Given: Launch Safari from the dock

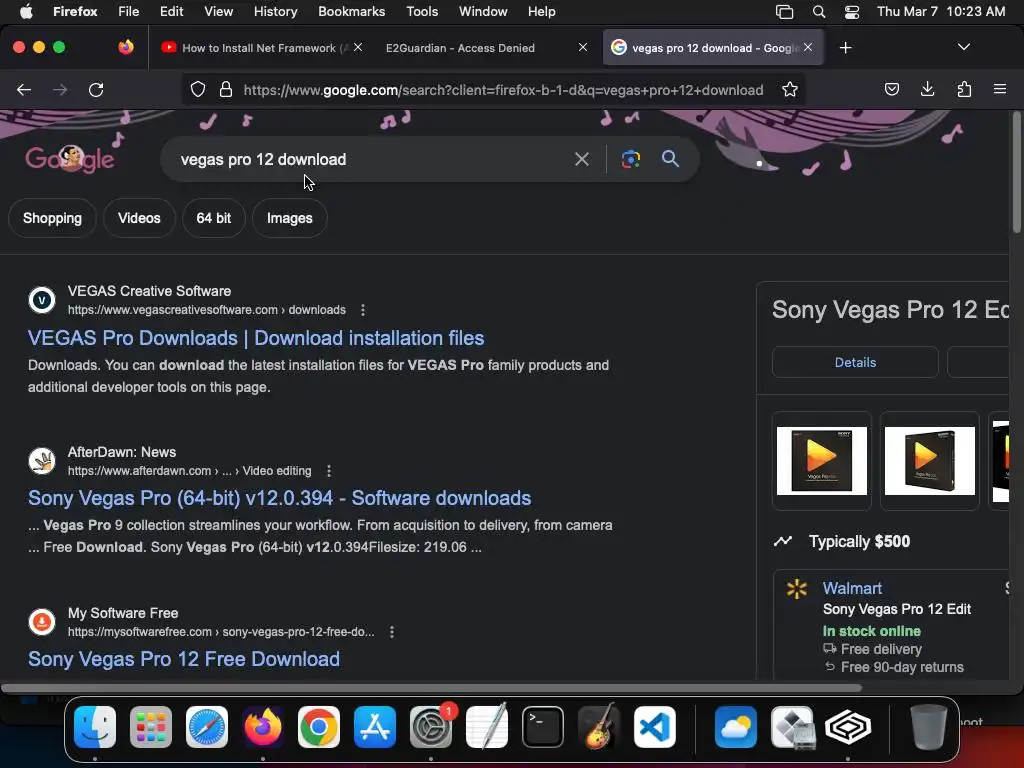Looking at the screenshot, I should pyautogui.click(x=207, y=727).
